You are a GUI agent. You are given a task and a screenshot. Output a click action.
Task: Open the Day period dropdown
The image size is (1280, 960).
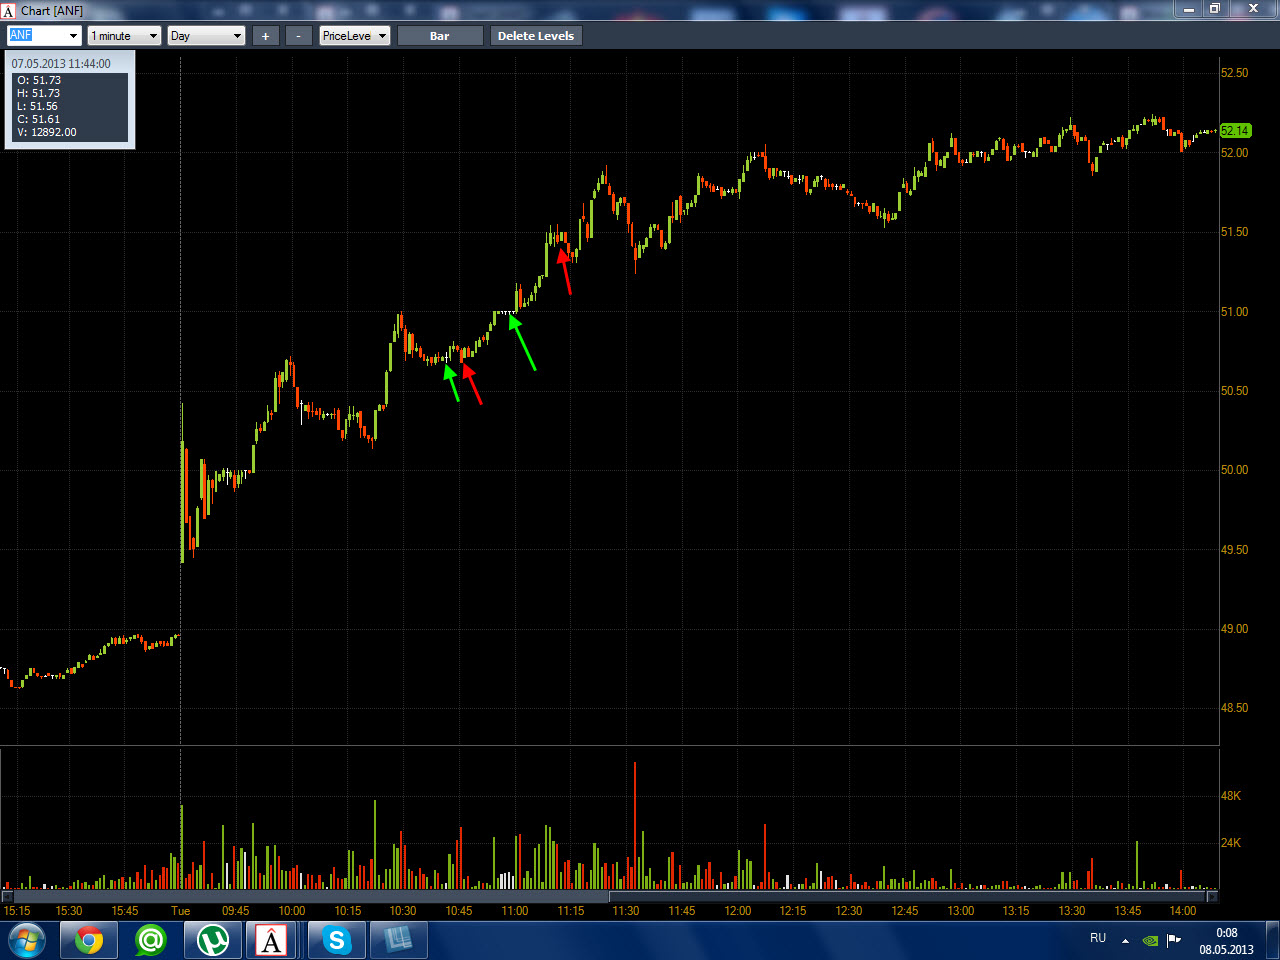pos(206,35)
